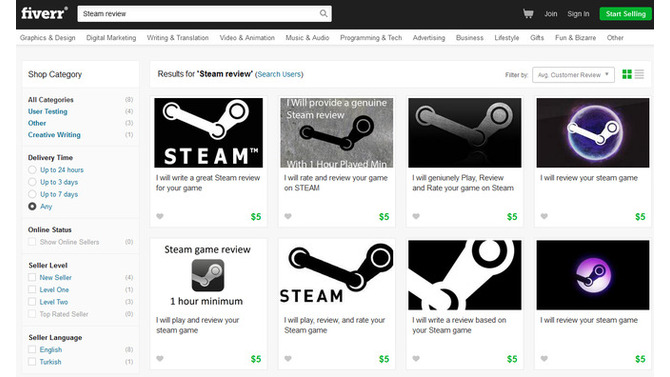Select 'Any' delivery time

coord(32,206)
